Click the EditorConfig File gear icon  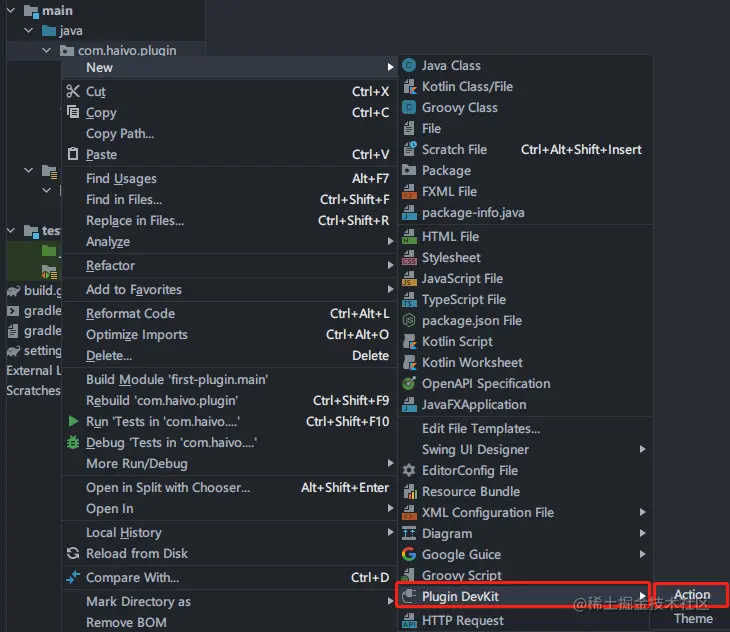pyautogui.click(x=409, y=470)
